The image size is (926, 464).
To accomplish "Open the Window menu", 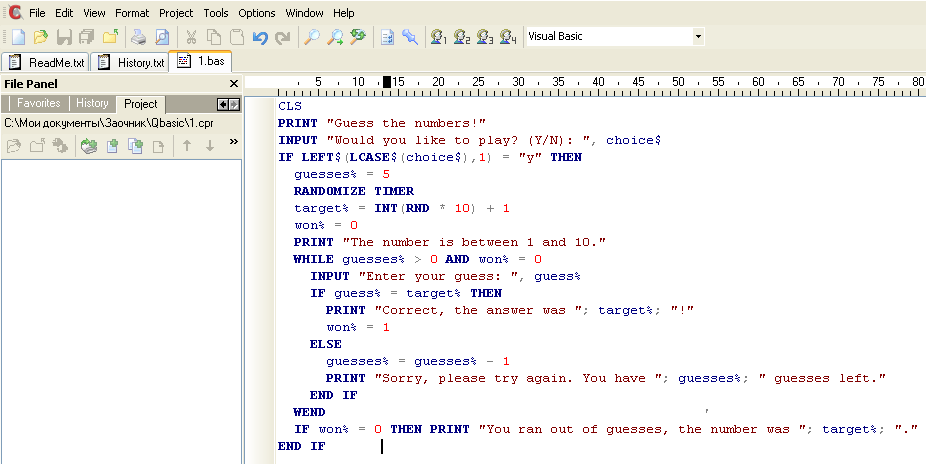I will coord(304,13).
